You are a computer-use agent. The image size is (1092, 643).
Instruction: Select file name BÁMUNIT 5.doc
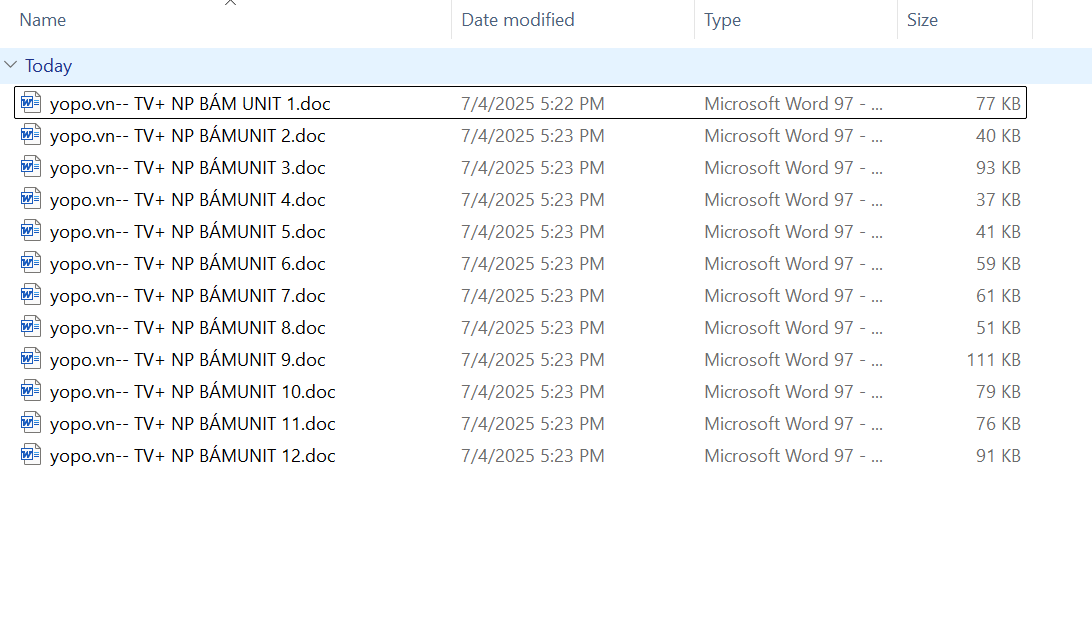(187, 232)
